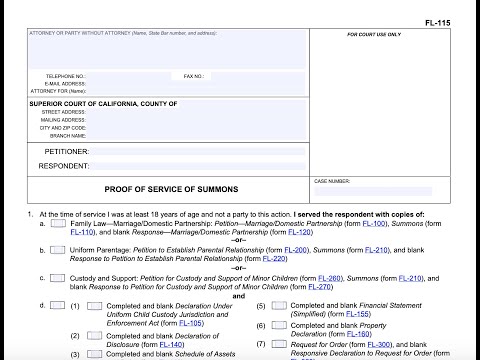Click the City and Zip Code field
The image size is (480, 360).
click(x=196, y=128)
